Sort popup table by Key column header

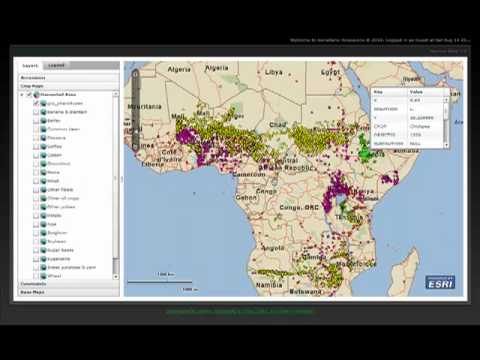(x=389, y=92)
